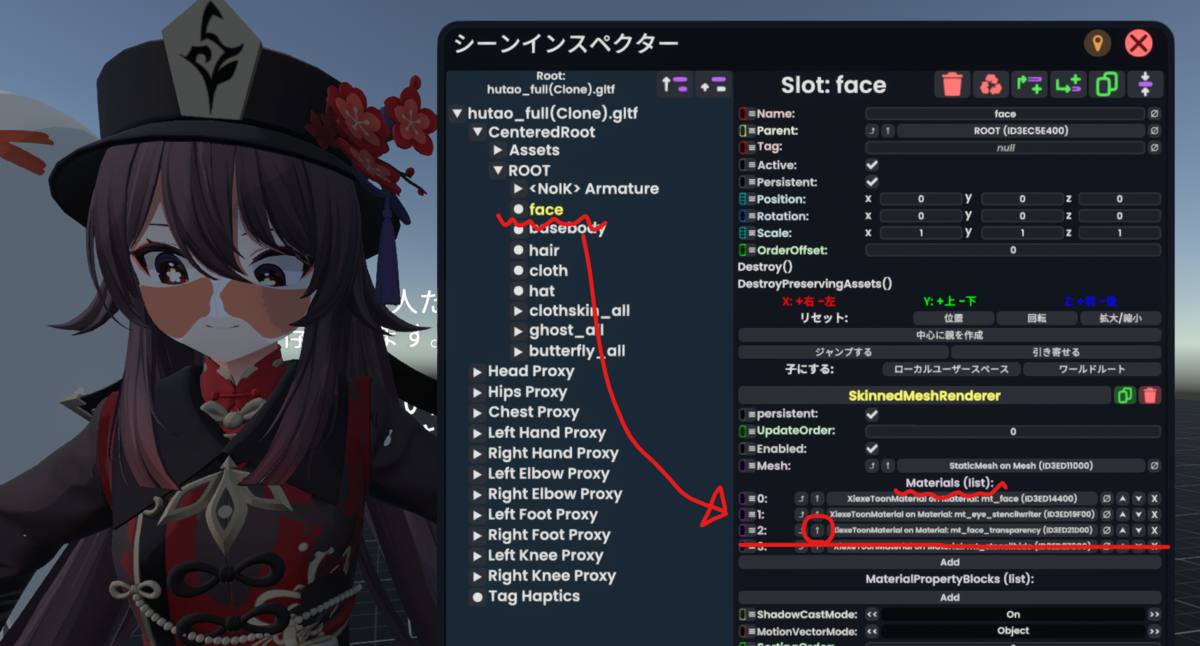Duplicate the SkinnedMeshRenderer component
This screenshot has width=1200, height=646.
pyautogui.click(x=1125, y=396)
